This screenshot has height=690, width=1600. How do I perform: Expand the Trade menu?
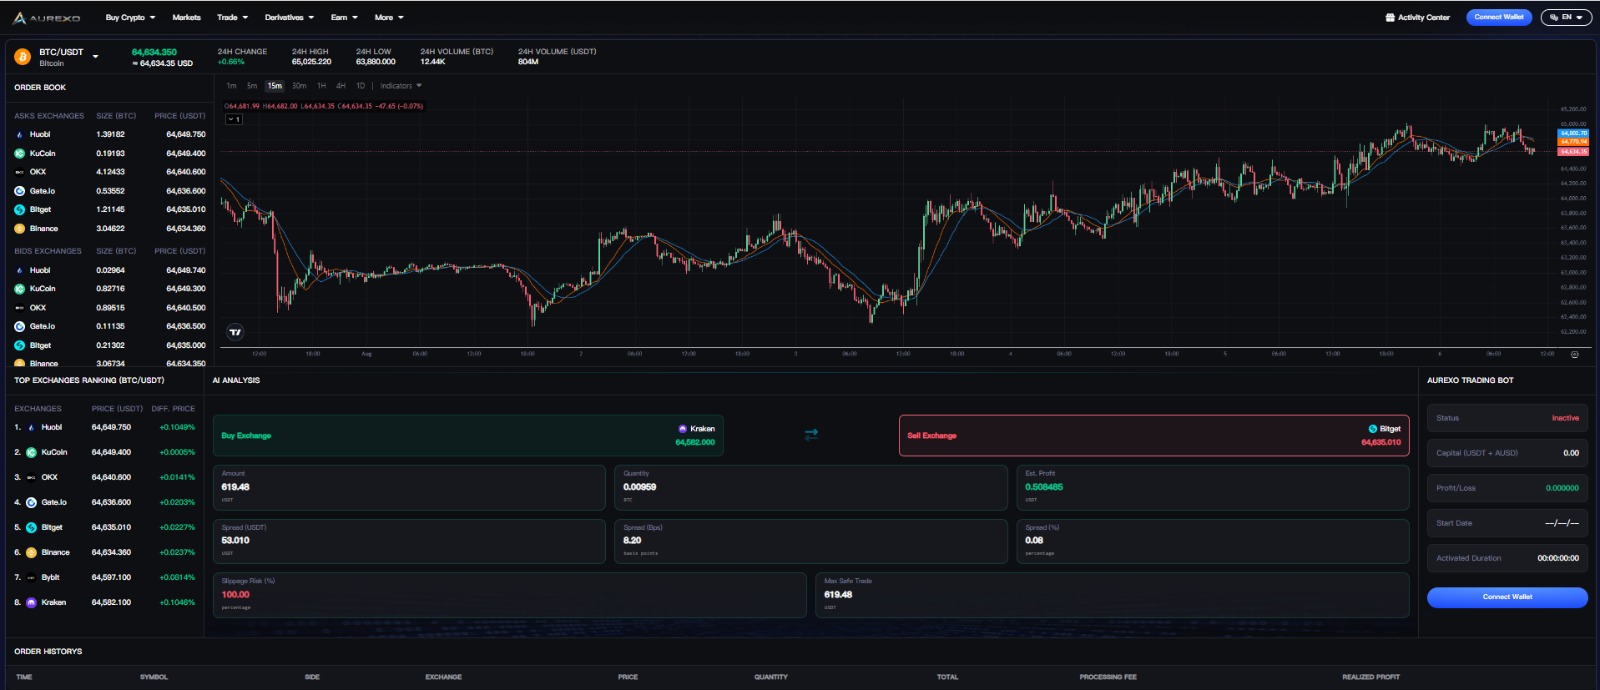(232, 17)
